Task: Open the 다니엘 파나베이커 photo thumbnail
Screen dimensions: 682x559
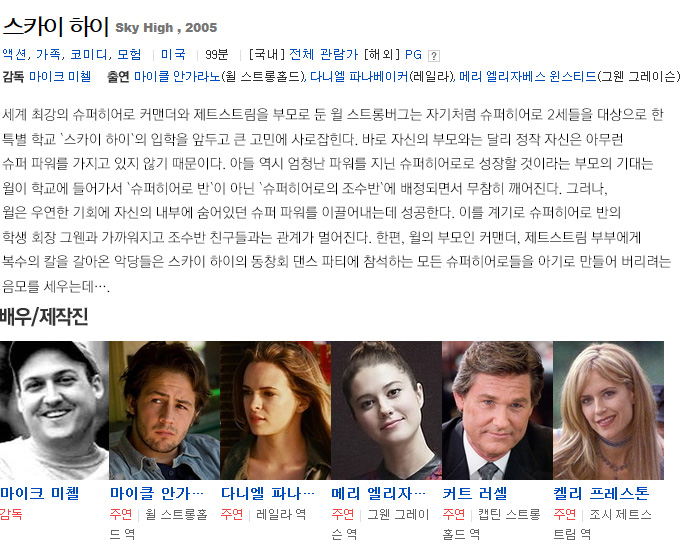Action: 276,410
